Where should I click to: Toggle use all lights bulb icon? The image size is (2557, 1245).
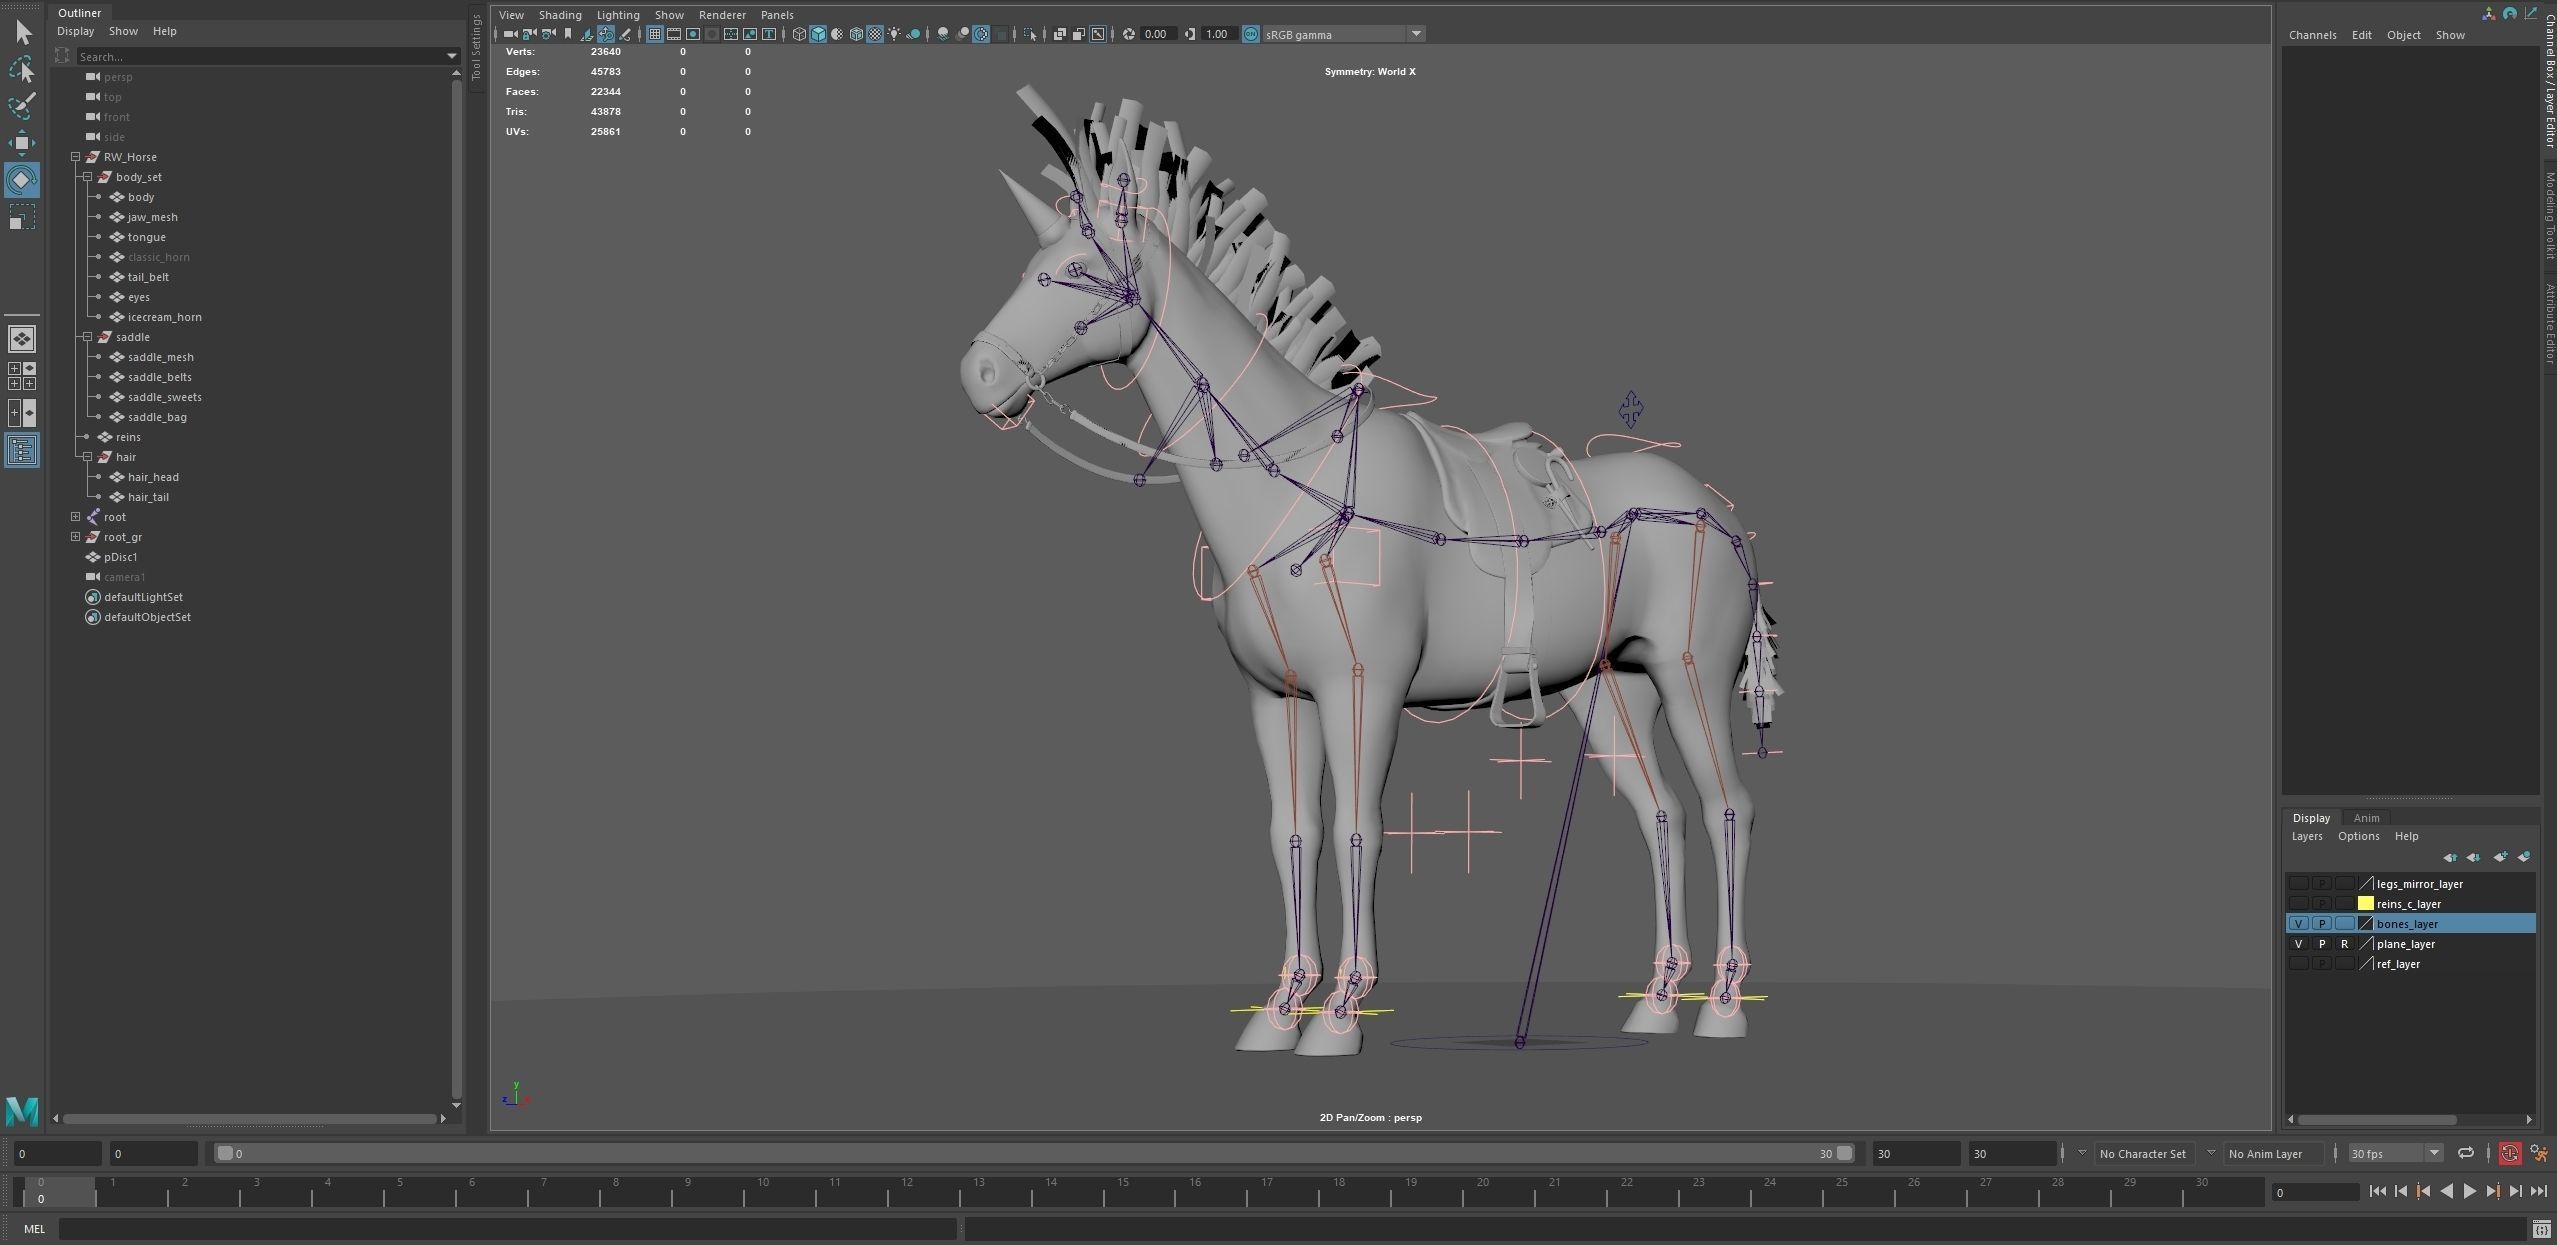[x=894, y=34]
